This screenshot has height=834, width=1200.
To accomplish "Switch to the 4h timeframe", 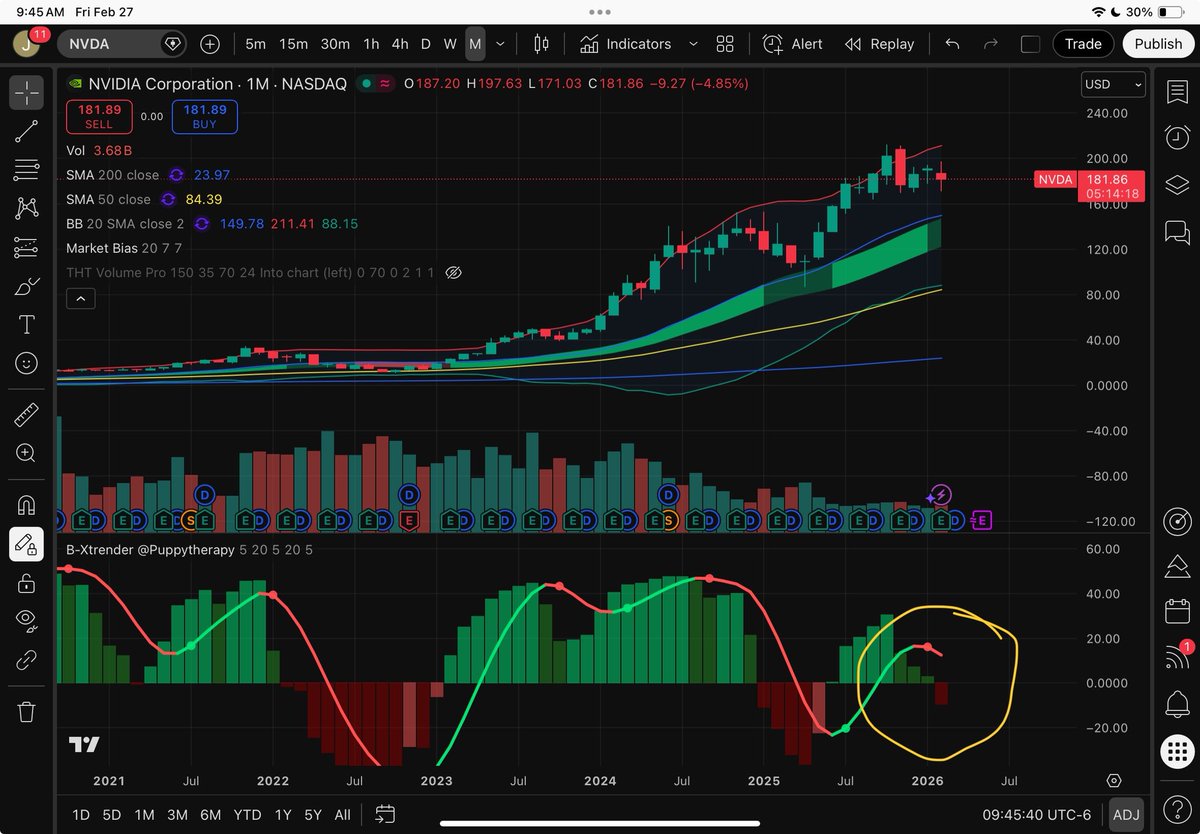I will click(400, 44).
